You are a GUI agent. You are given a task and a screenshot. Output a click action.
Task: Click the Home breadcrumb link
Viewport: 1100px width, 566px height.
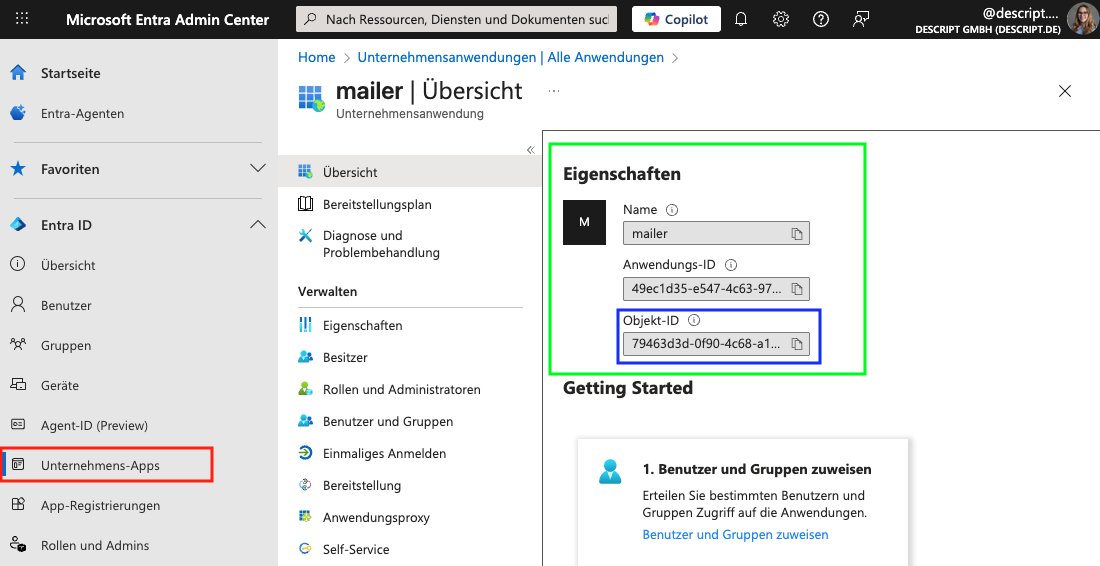(316, 58)
